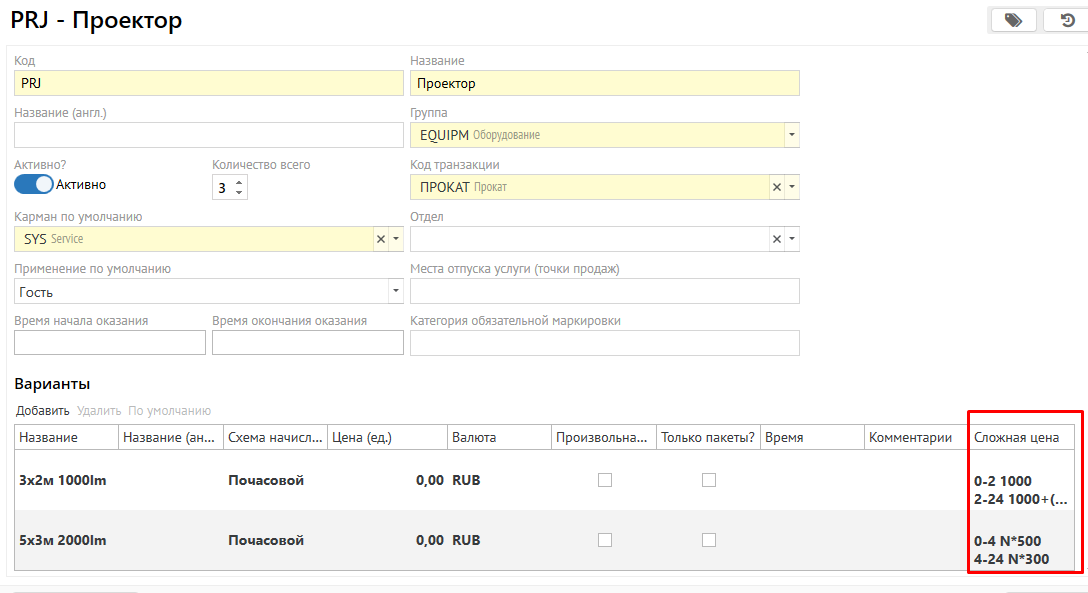Open the Применение по умолчанию dropdown
Viewport: 1088px width, 593px height.
(395, 291)
